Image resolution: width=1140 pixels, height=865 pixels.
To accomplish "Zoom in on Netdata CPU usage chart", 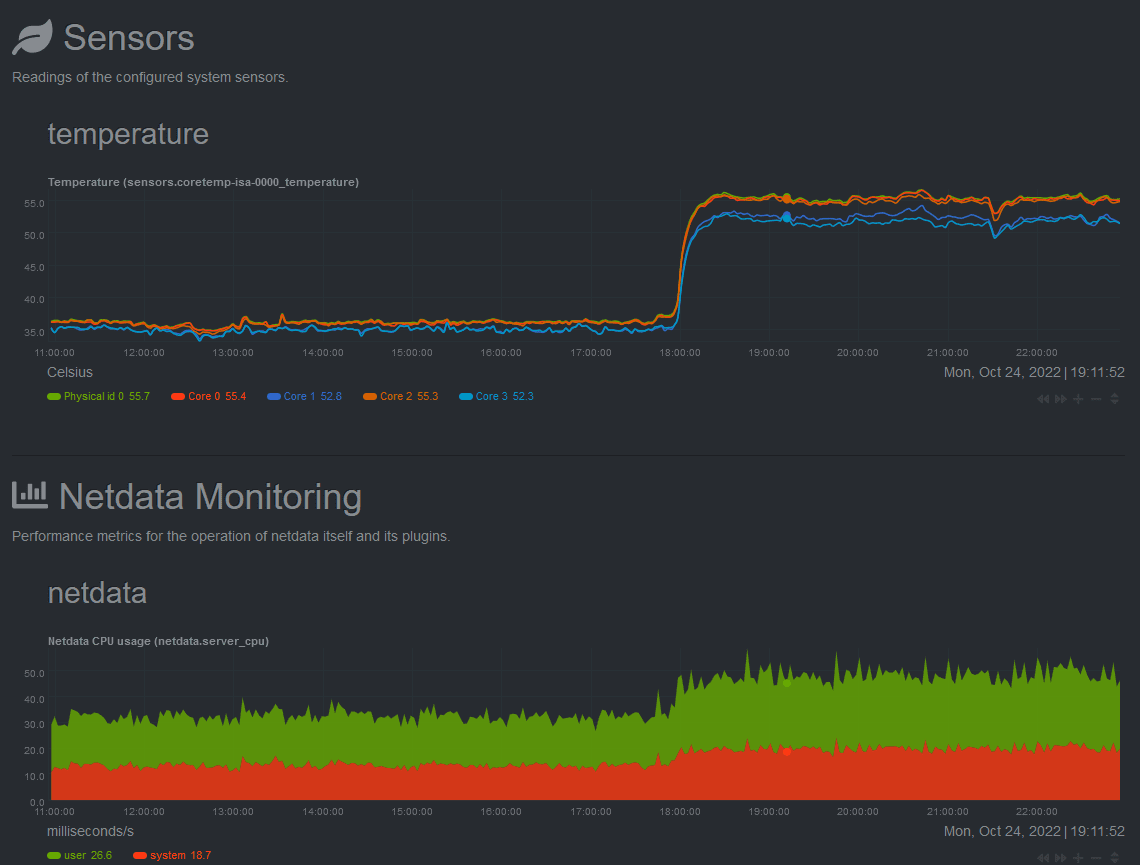I will (1078, 858).
